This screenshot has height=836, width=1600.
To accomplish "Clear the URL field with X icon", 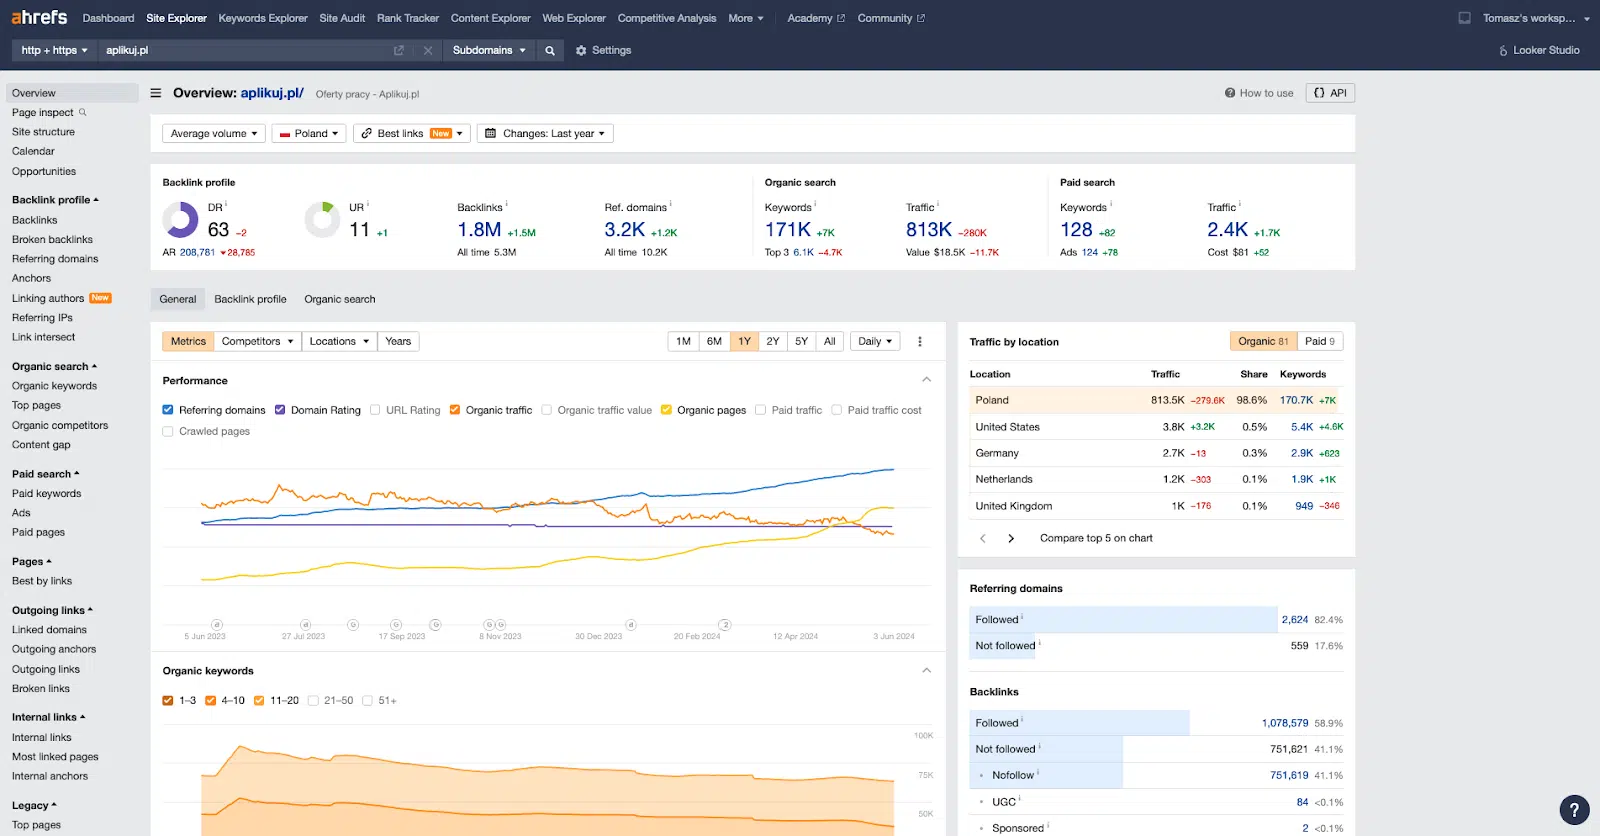I will point(428,50).
